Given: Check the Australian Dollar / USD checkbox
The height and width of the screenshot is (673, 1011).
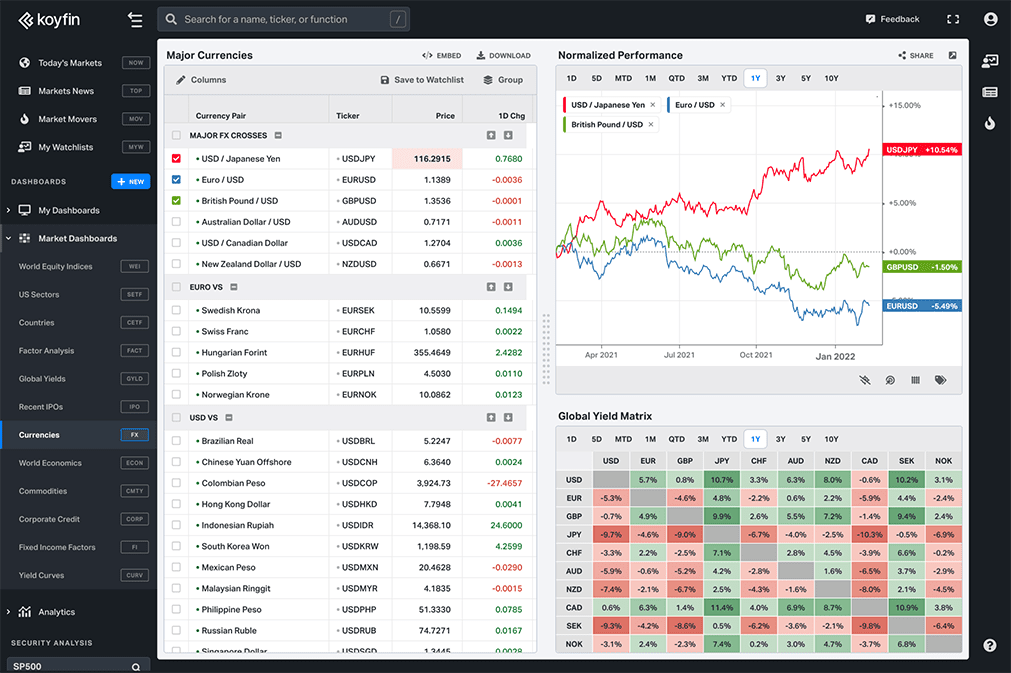Looking at the screenshot, I should [x=177, y=222].
